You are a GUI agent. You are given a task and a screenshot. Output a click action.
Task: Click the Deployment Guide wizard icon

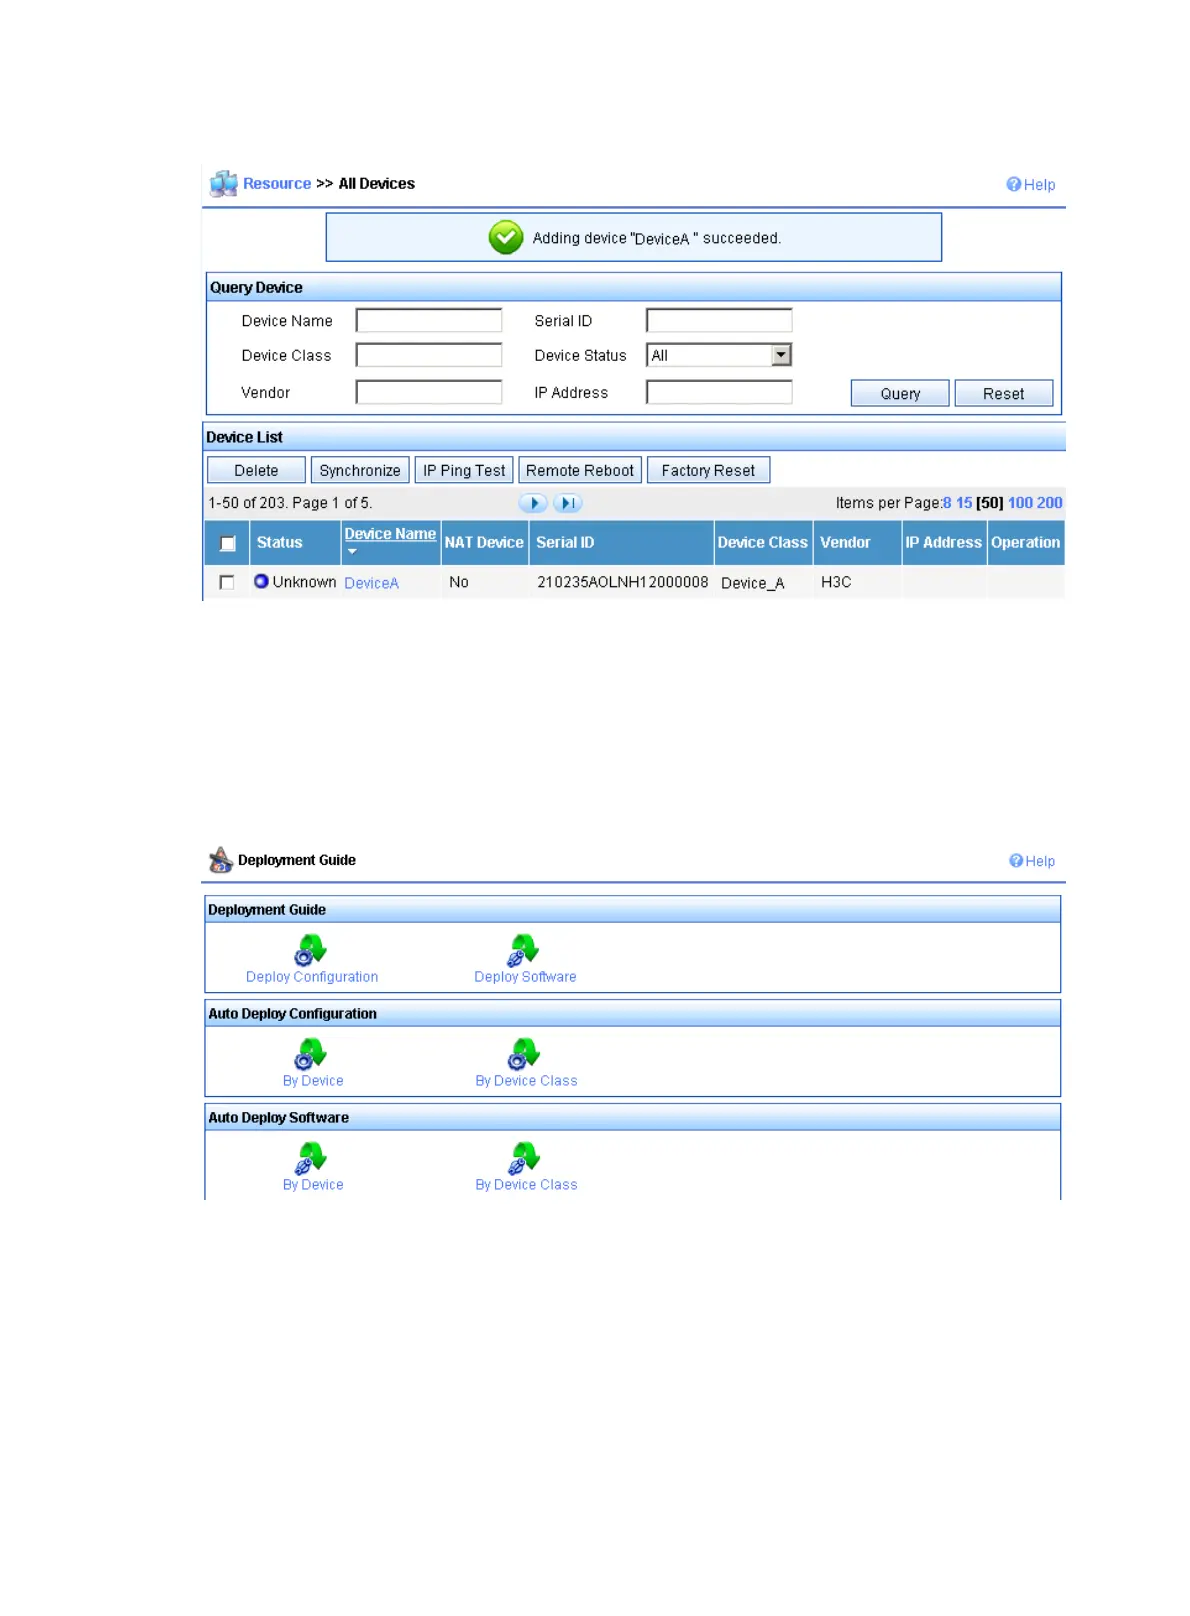[221, 860]
